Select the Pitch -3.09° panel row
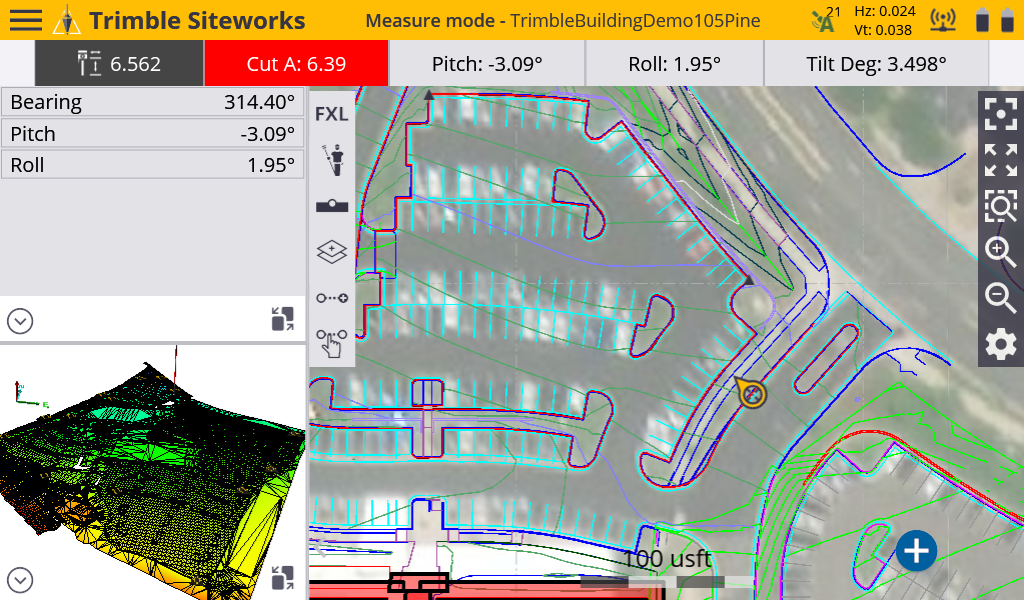 153,134
